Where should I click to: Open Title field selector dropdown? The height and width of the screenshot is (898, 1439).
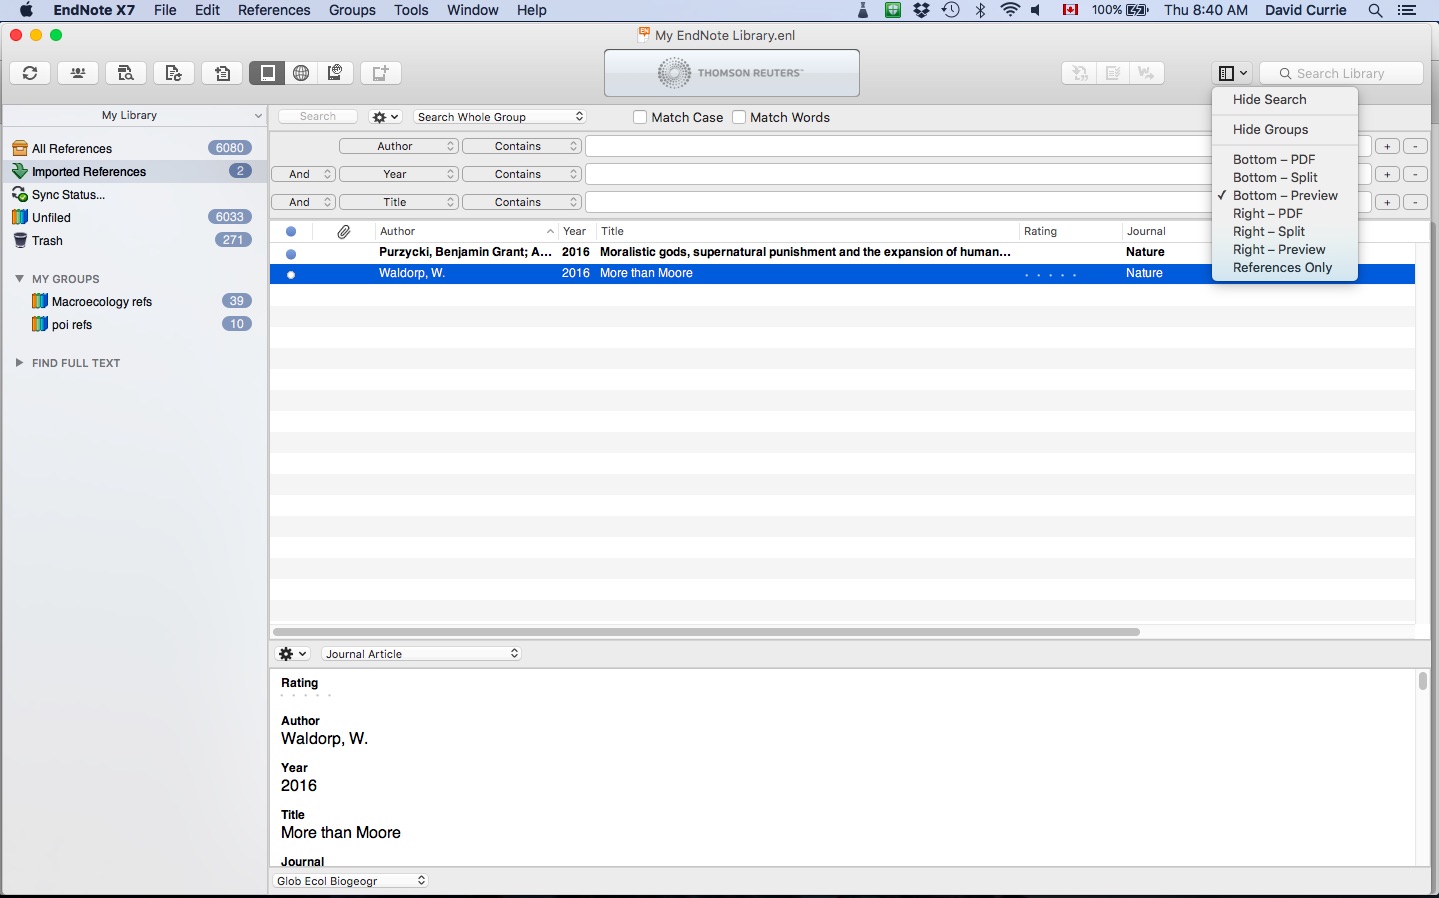coord(398,202)
